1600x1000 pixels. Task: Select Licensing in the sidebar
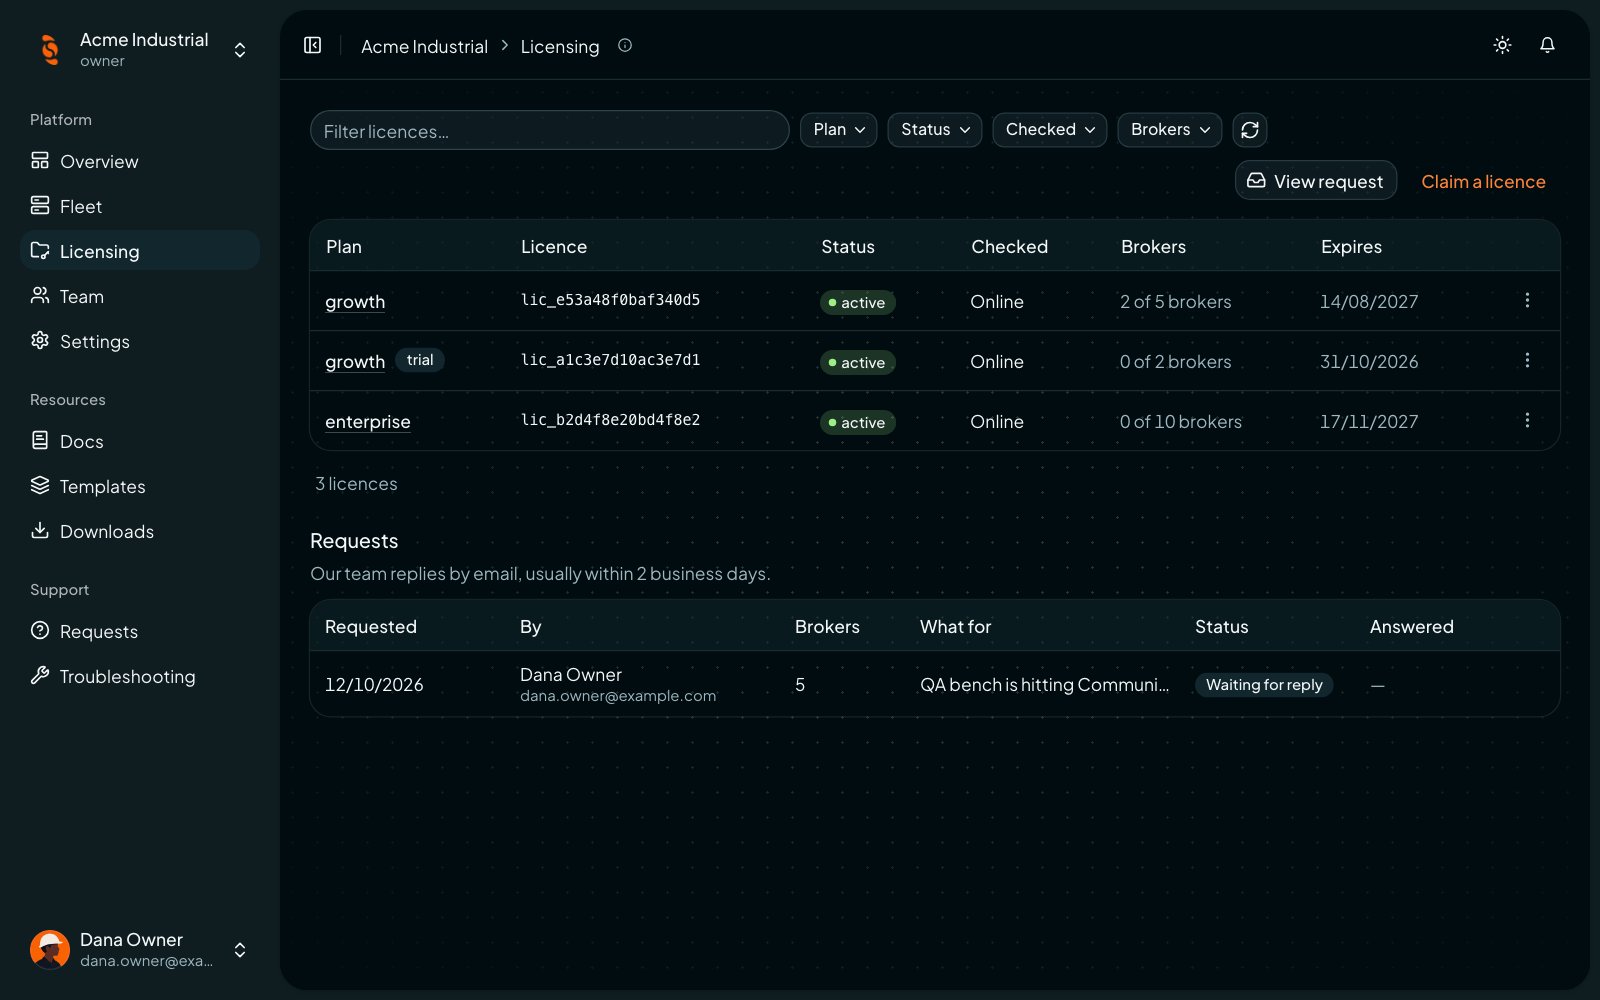pyautogui.click(x=140, y=251)
